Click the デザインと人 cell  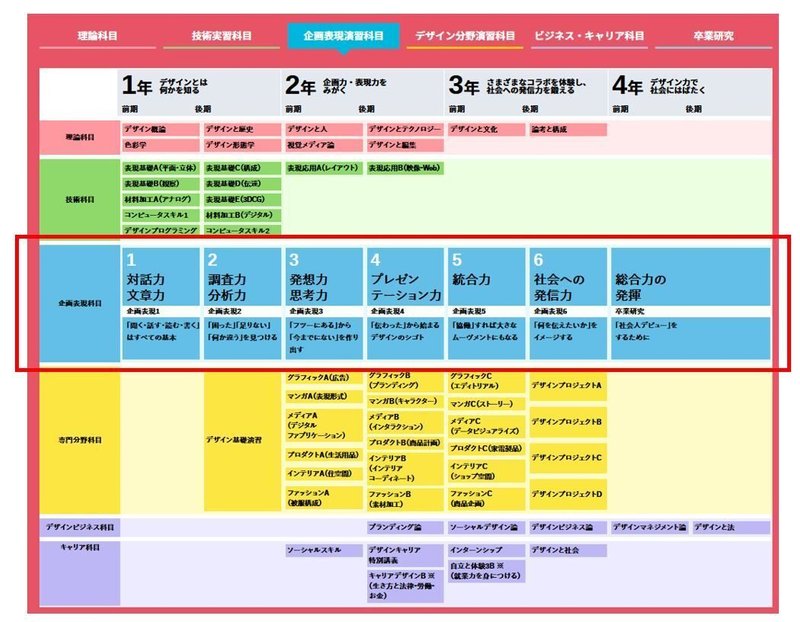pos(324,130)
